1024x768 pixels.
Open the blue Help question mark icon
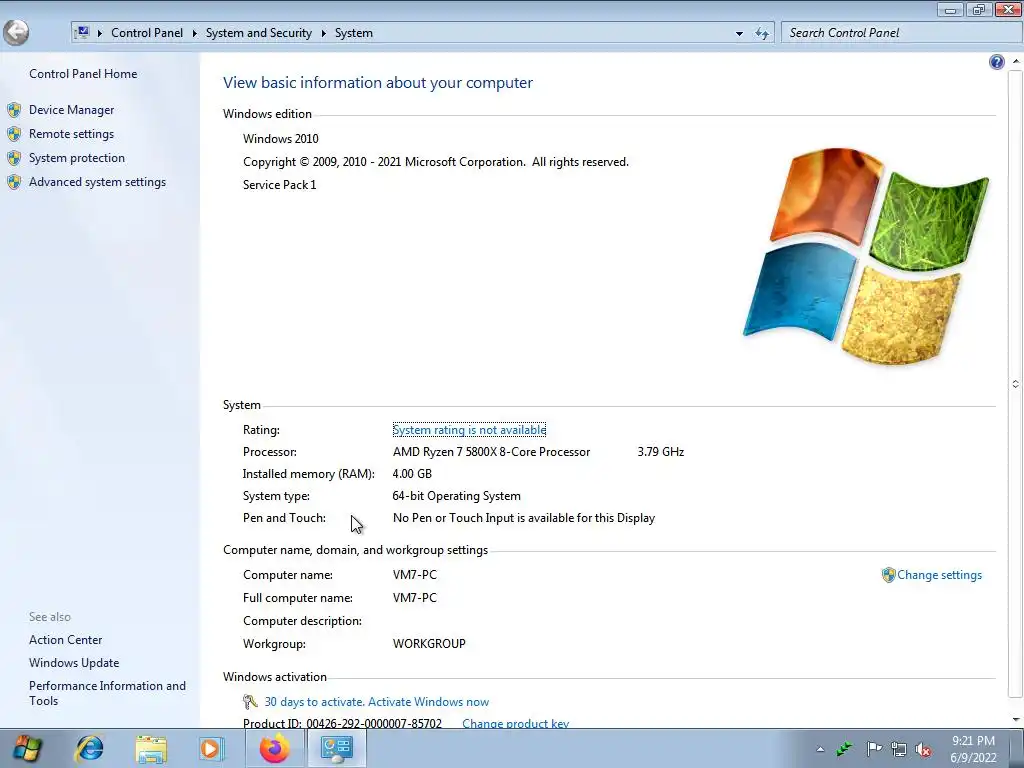(997, 62)
